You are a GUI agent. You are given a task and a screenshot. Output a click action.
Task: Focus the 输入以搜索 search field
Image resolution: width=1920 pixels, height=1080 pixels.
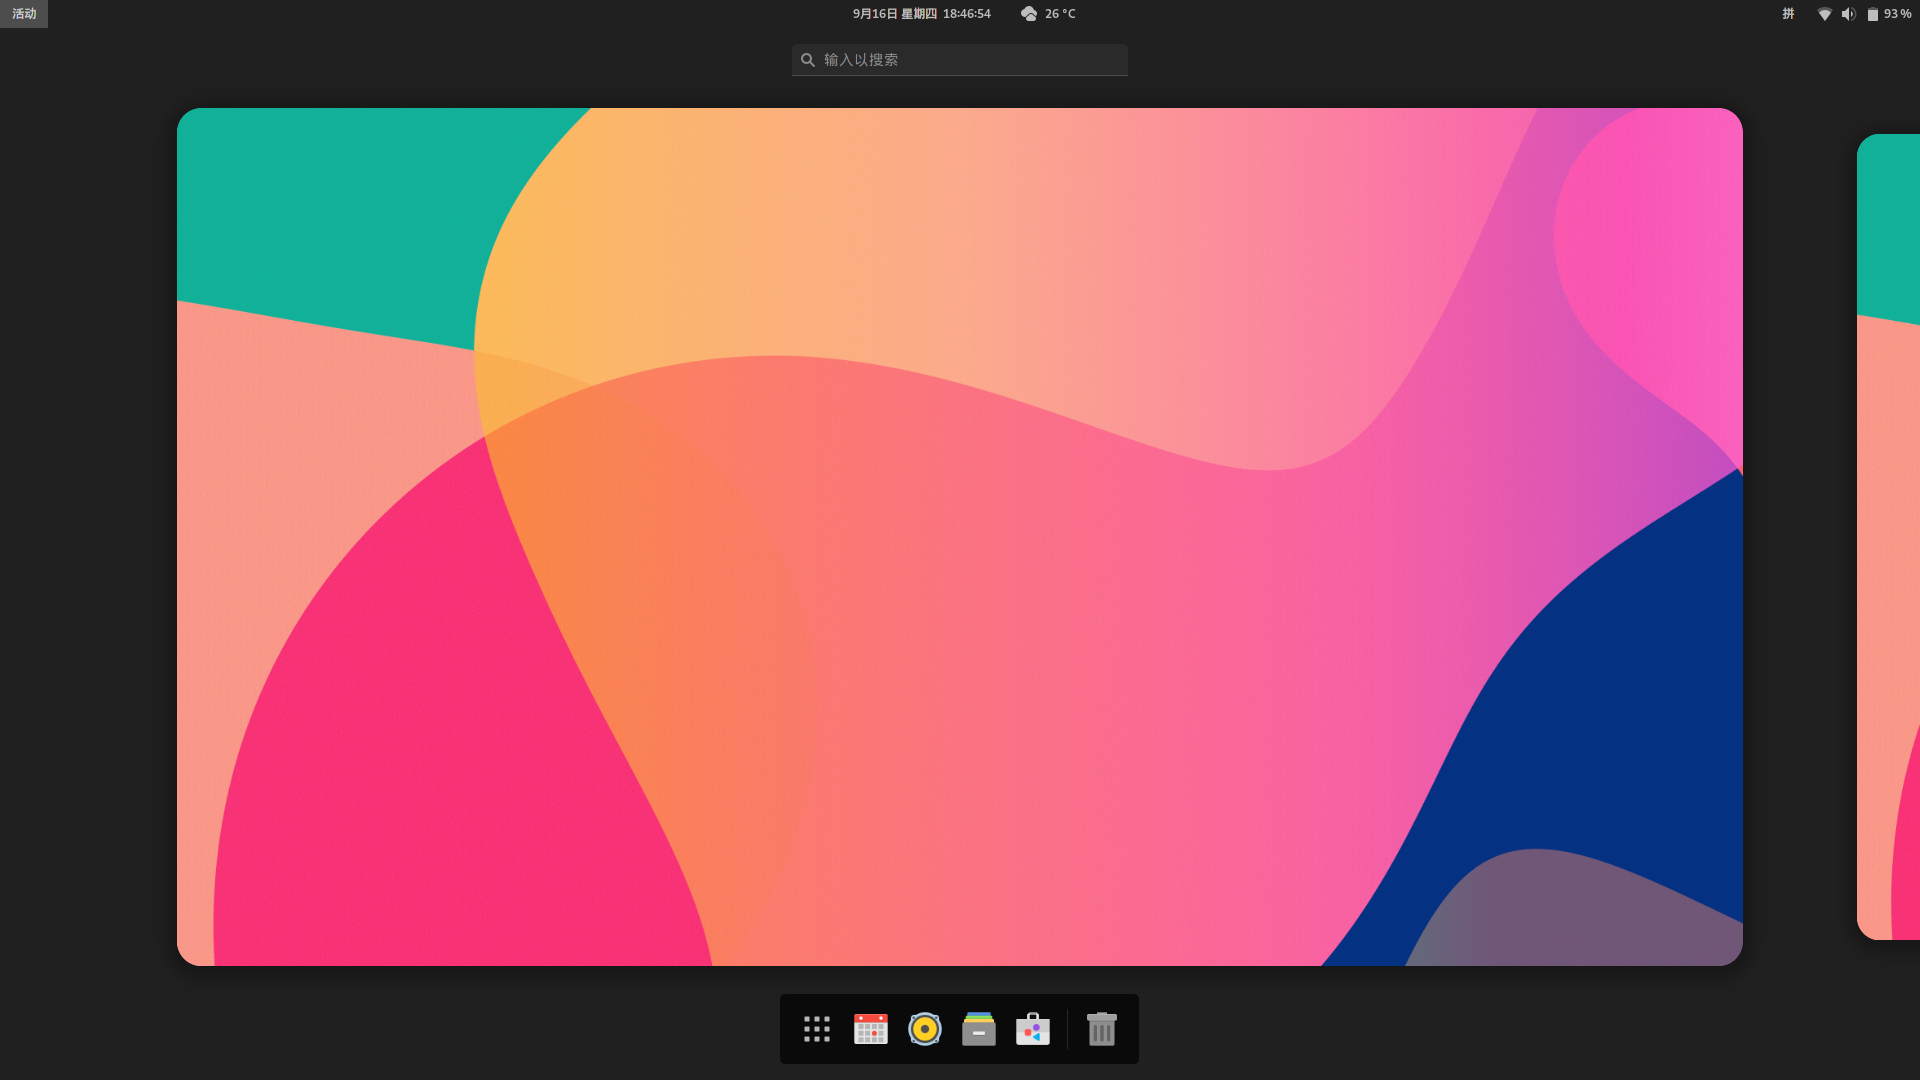(x=960, y=60)
